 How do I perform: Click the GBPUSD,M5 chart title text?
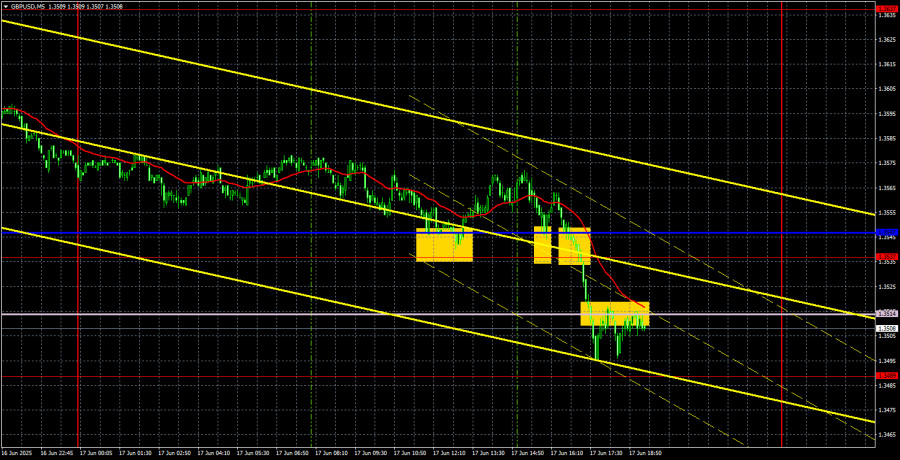click(26, 5)
